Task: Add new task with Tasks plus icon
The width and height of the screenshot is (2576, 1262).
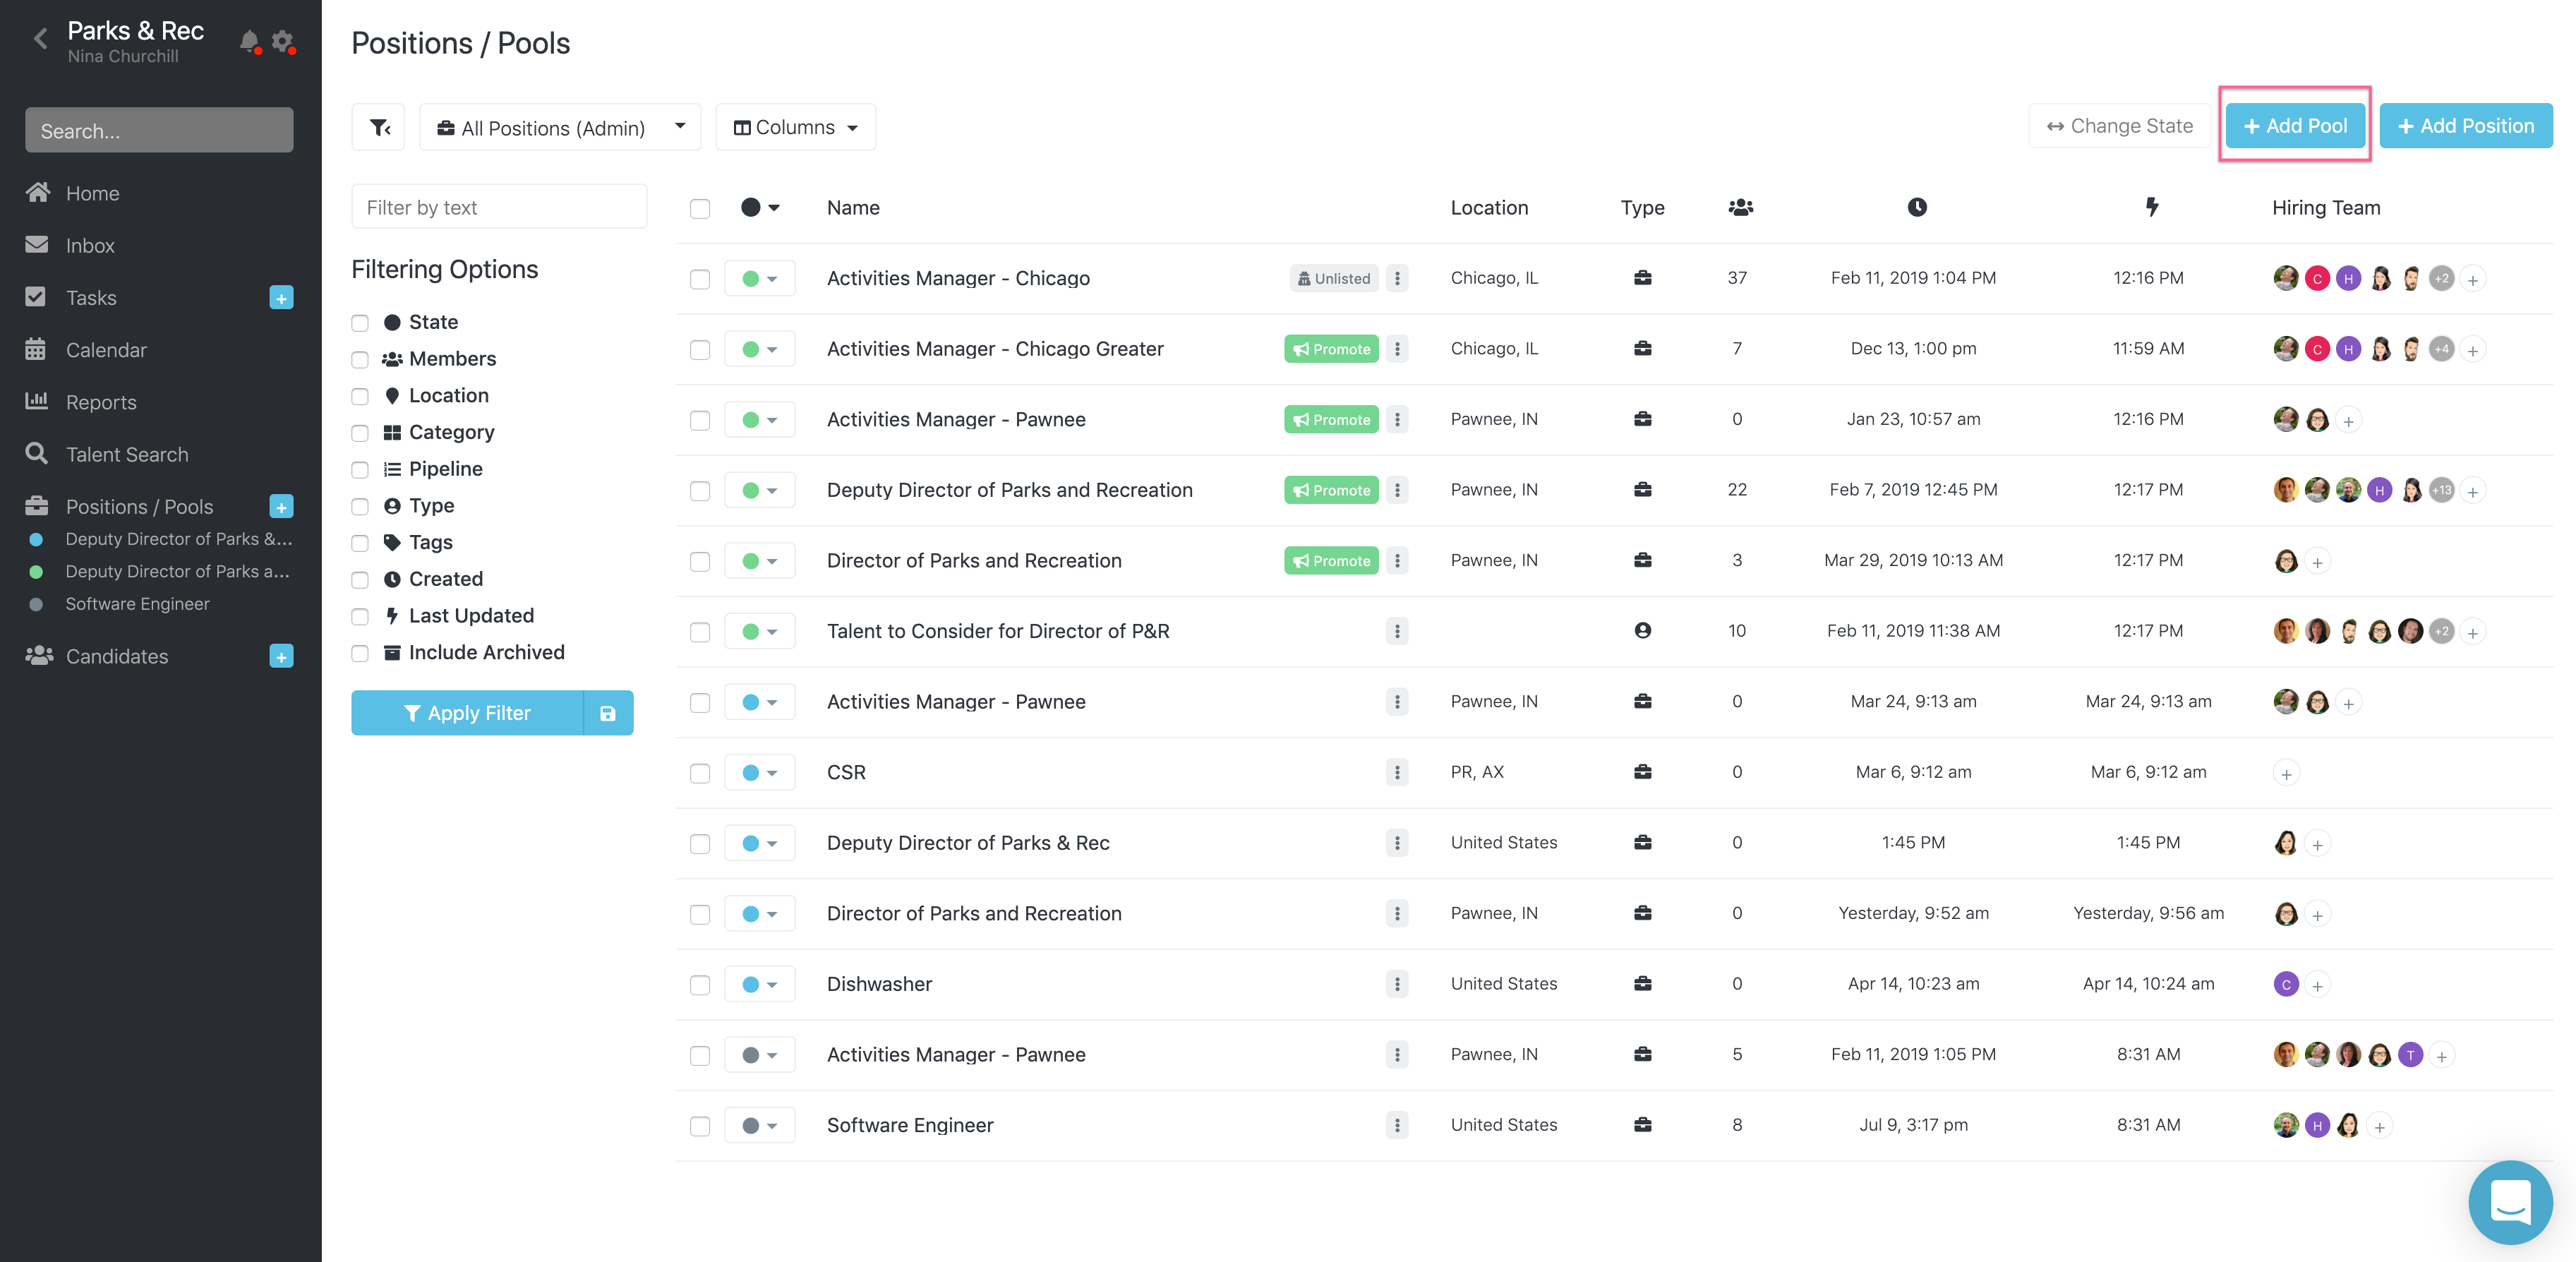Action: point(281,298)
